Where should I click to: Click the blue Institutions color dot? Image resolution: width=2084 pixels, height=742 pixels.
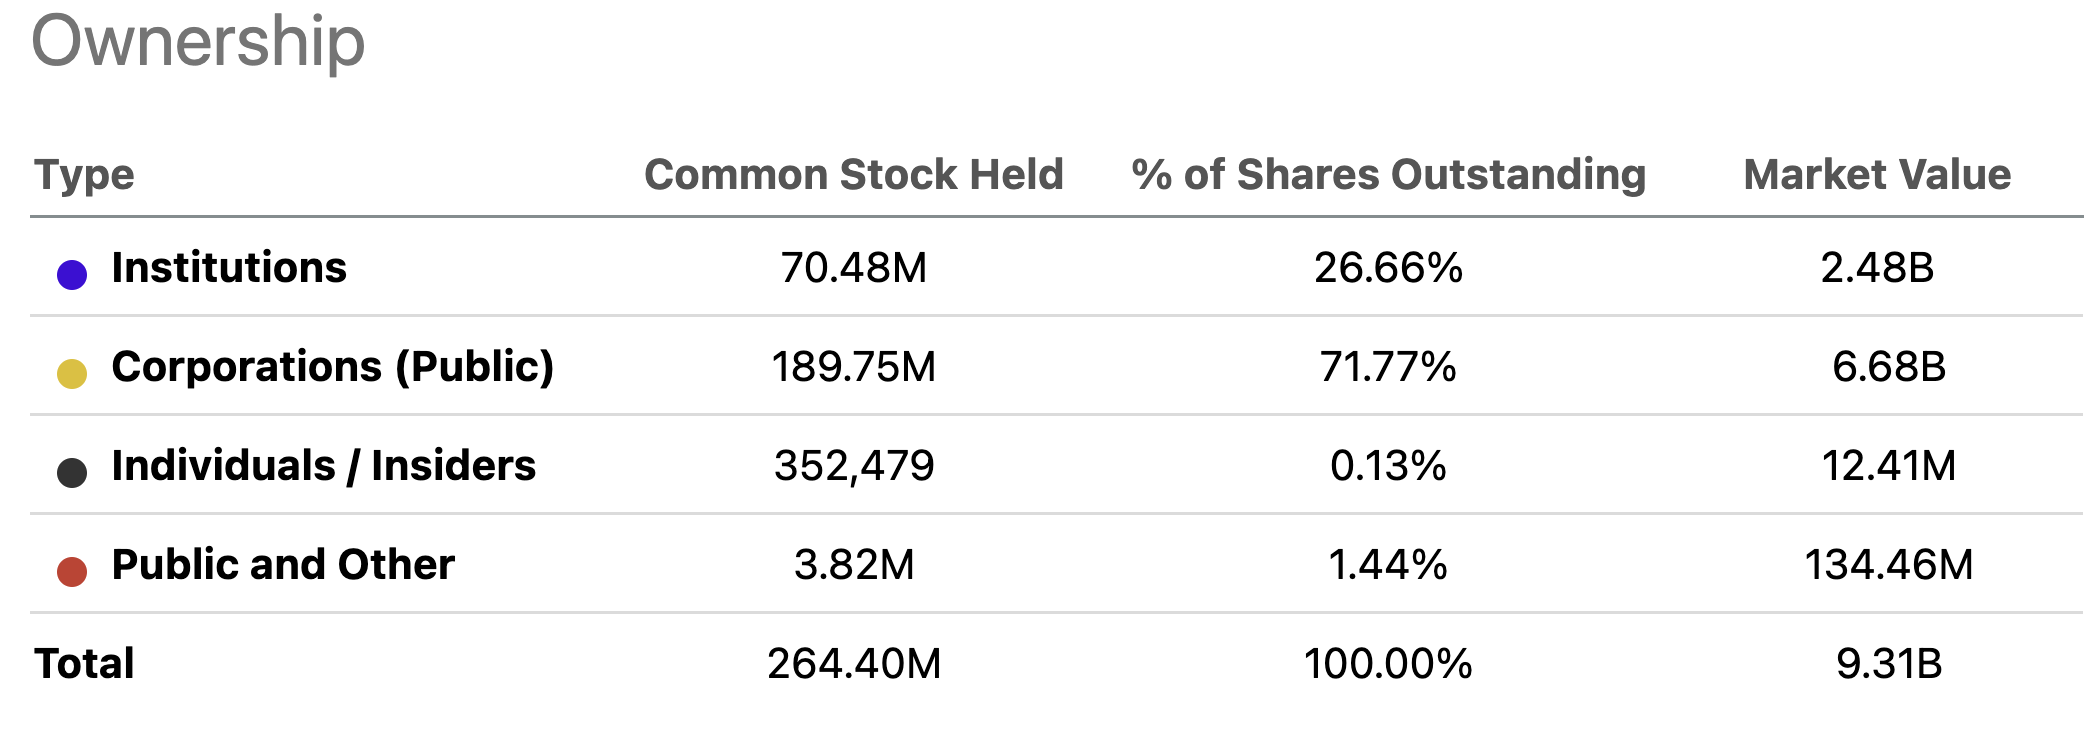coord(72,274)
